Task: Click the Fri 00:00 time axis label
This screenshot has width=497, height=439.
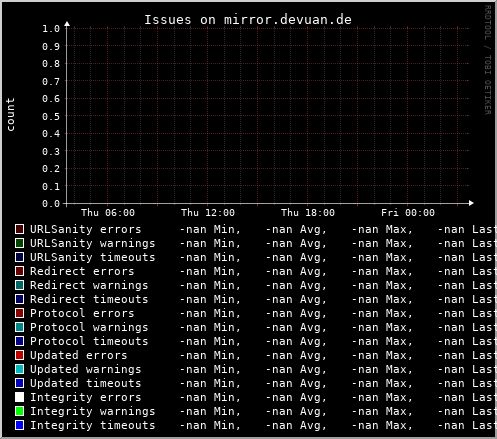Action: [x=408, y=213]
